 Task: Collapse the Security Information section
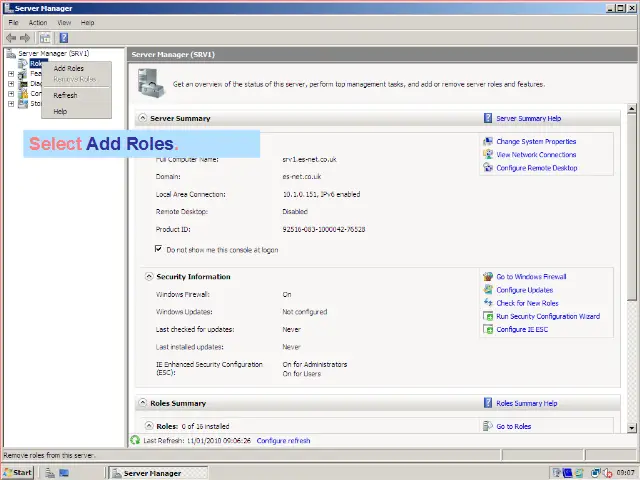pyautogui.click(x=149, y=277)
